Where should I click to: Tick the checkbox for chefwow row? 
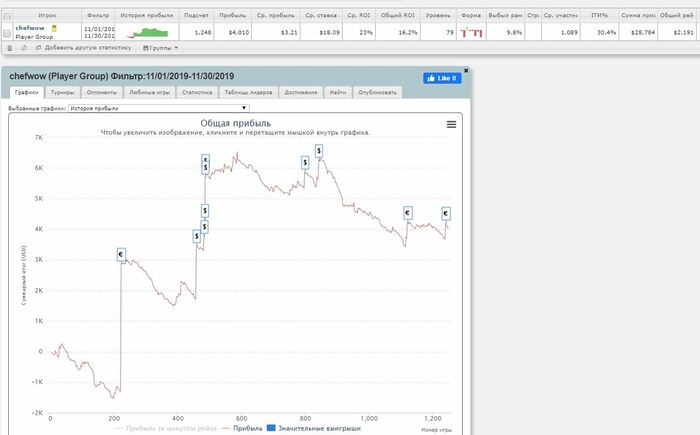click(7, 33)
